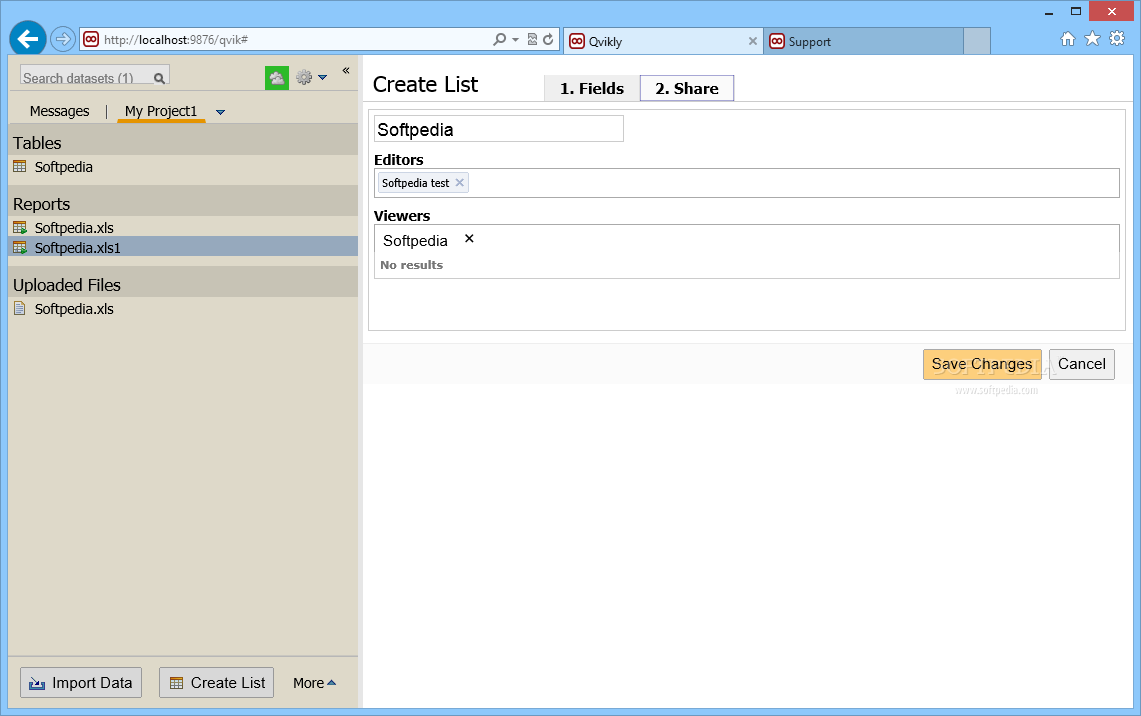Screen dimensions: 1141x716
Task: Open a new blank tab
Action: [977, 41]
